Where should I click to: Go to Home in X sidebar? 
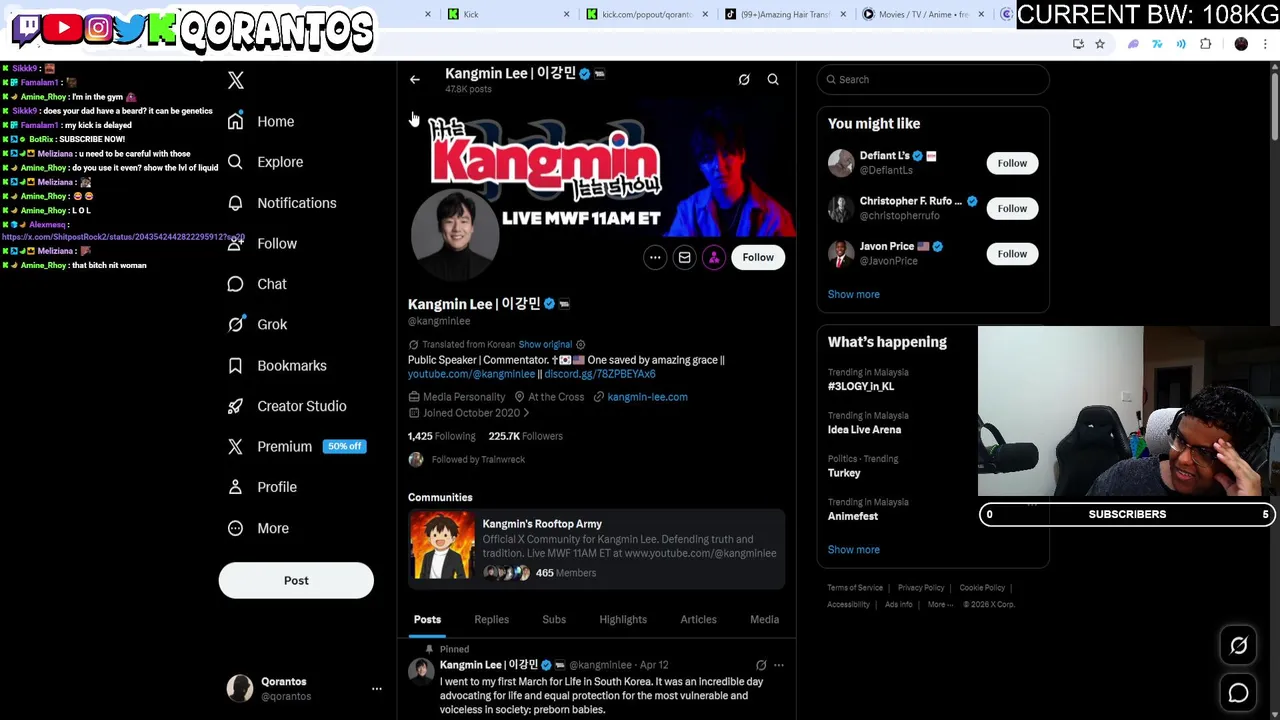261,121
